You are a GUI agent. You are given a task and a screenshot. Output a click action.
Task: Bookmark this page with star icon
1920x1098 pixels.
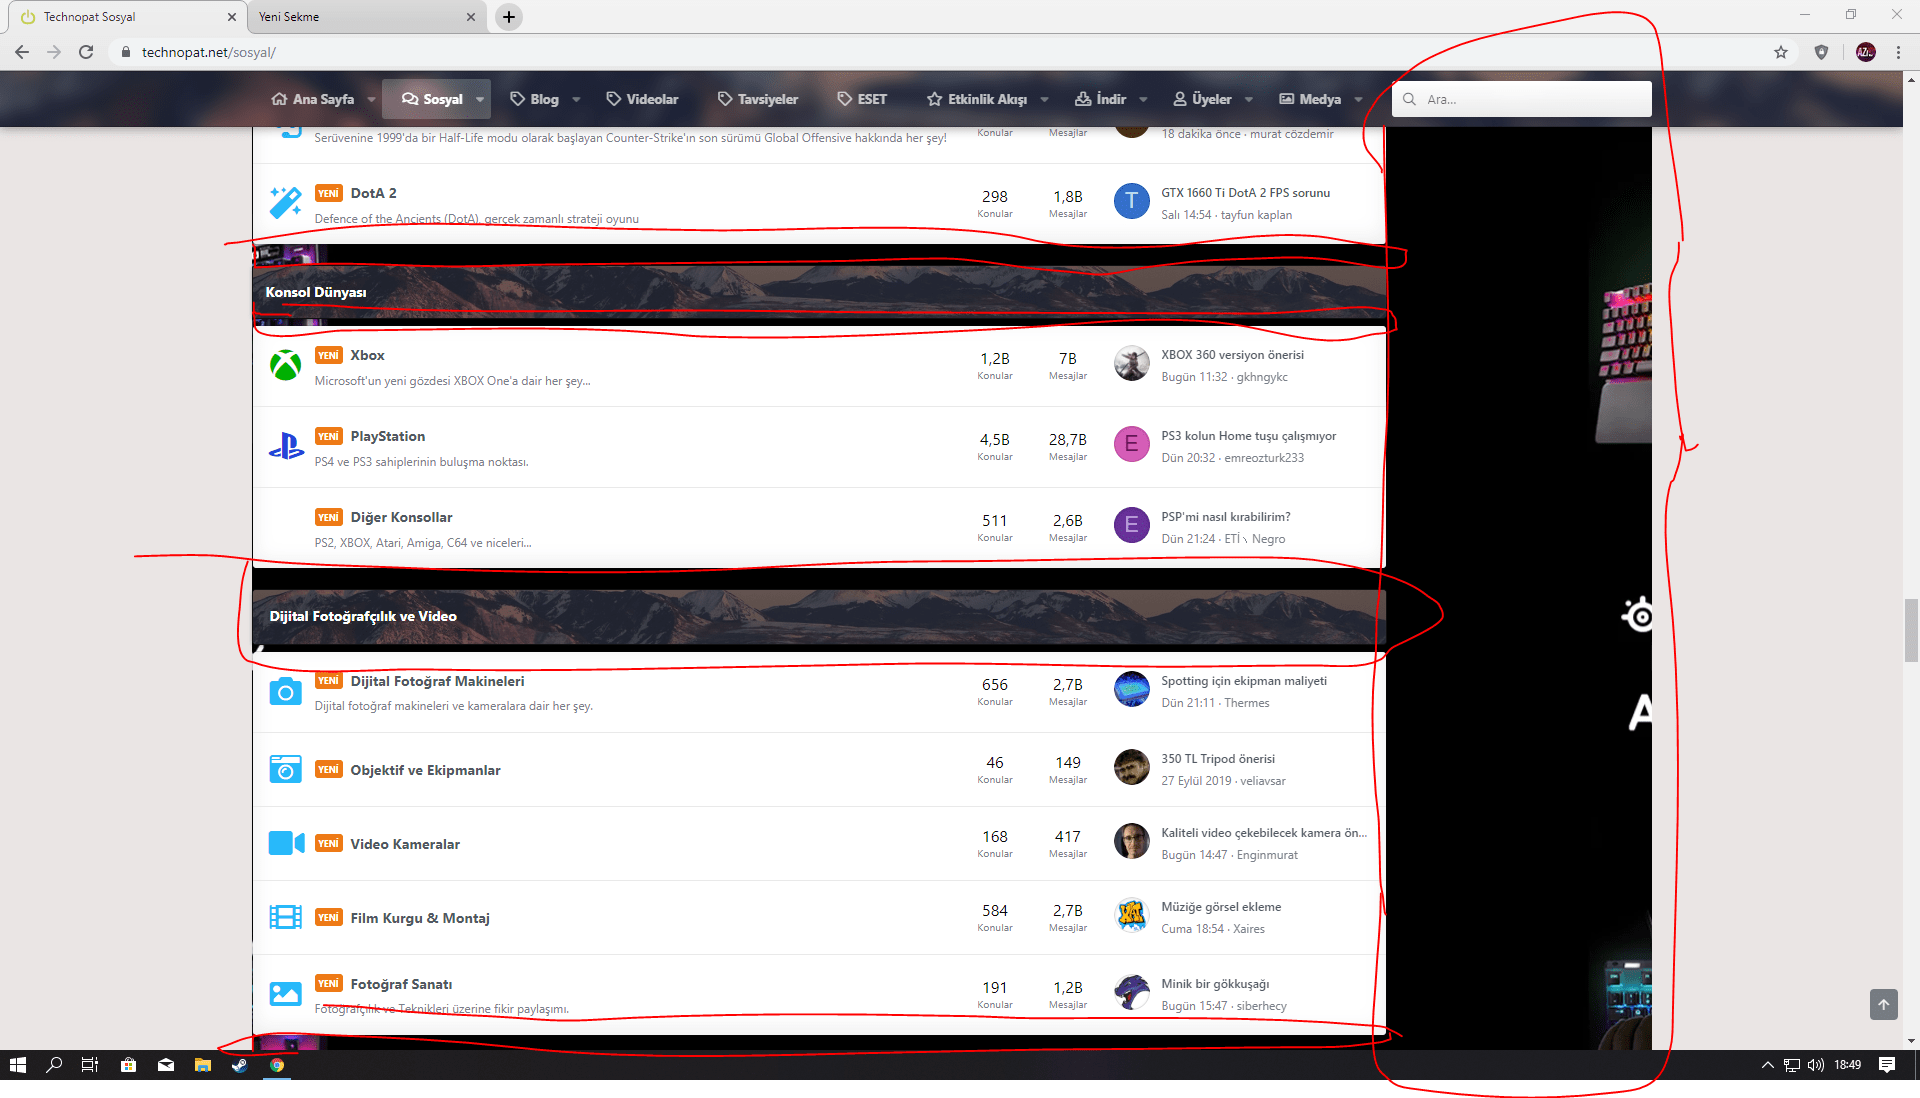pyautogui.click(x=1781, y=52)
